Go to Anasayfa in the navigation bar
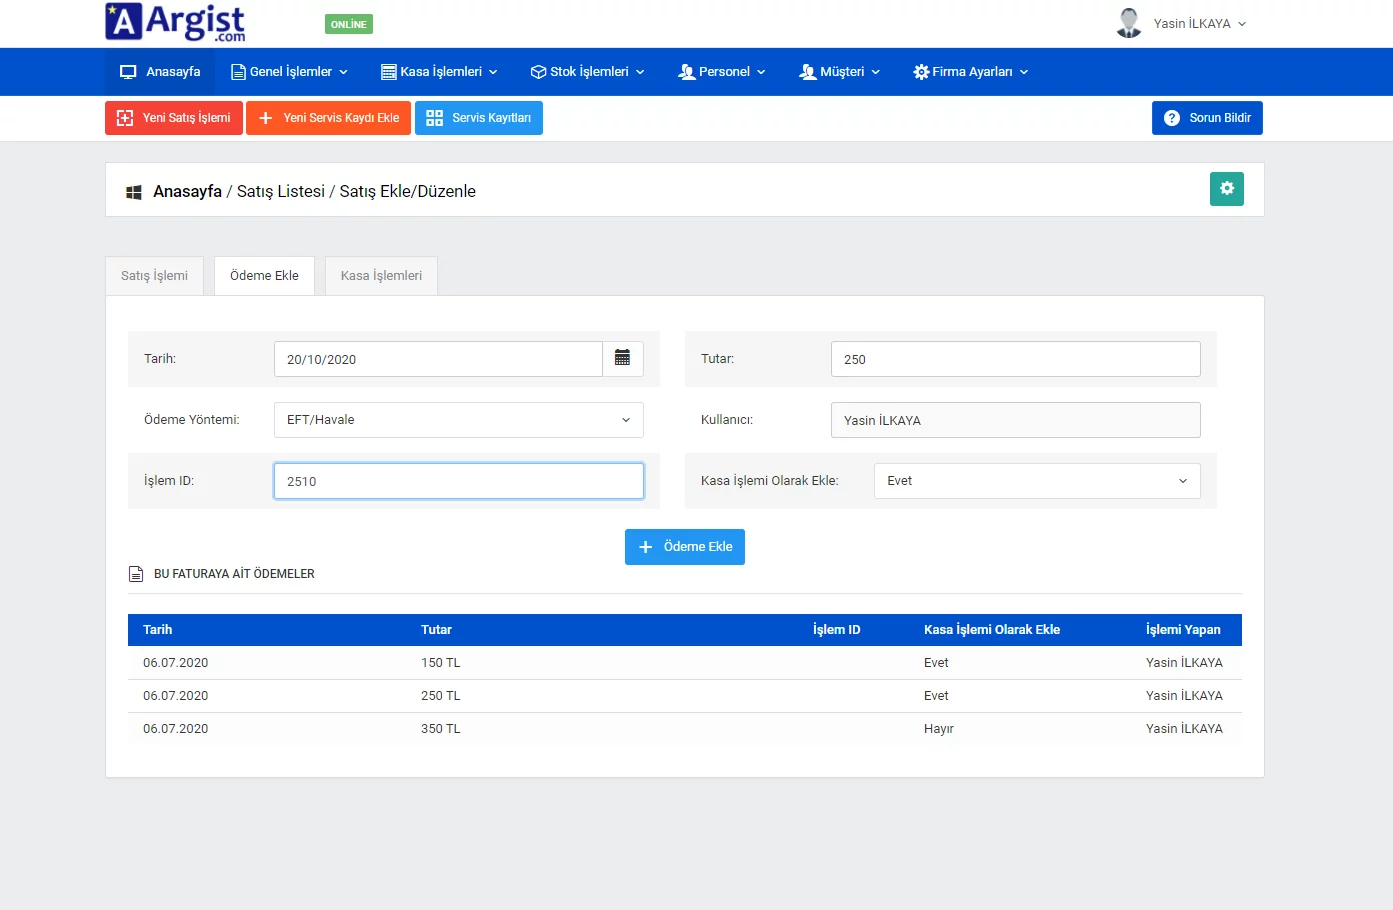The image size is (1393, 910). tap(160, 72)
